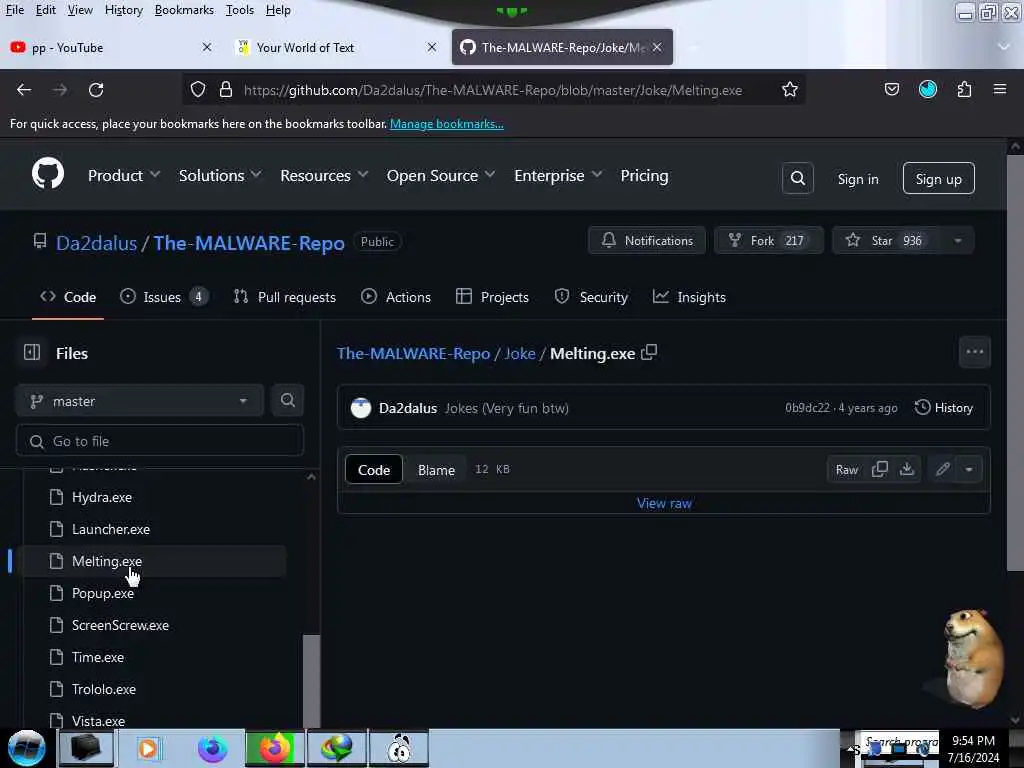This screenshot has width=1024, height=768.
Task: Copy the raw file contents
Action: coord(880,469)
